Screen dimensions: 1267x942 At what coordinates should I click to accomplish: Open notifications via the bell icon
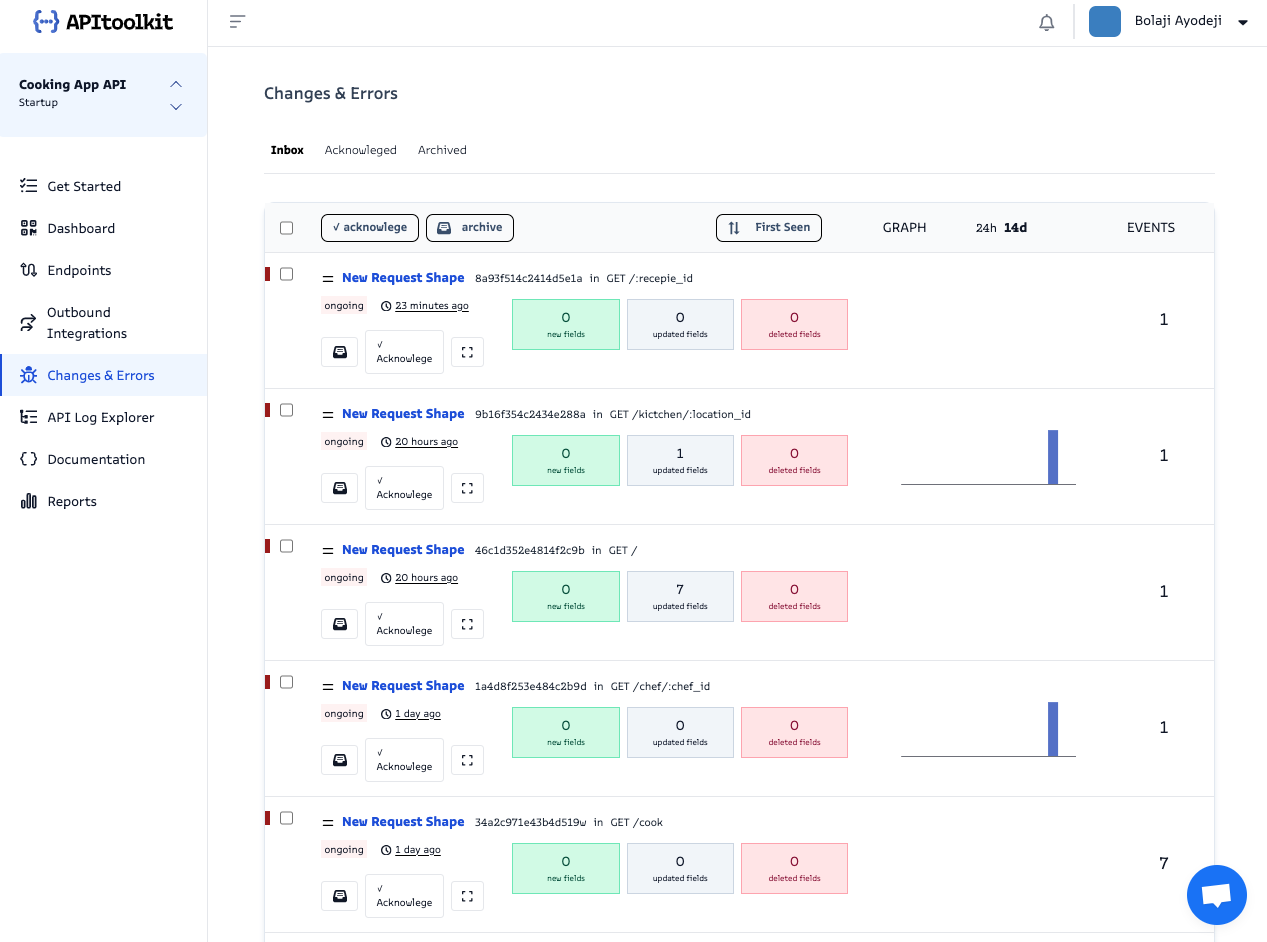(x=1046, y=21)
